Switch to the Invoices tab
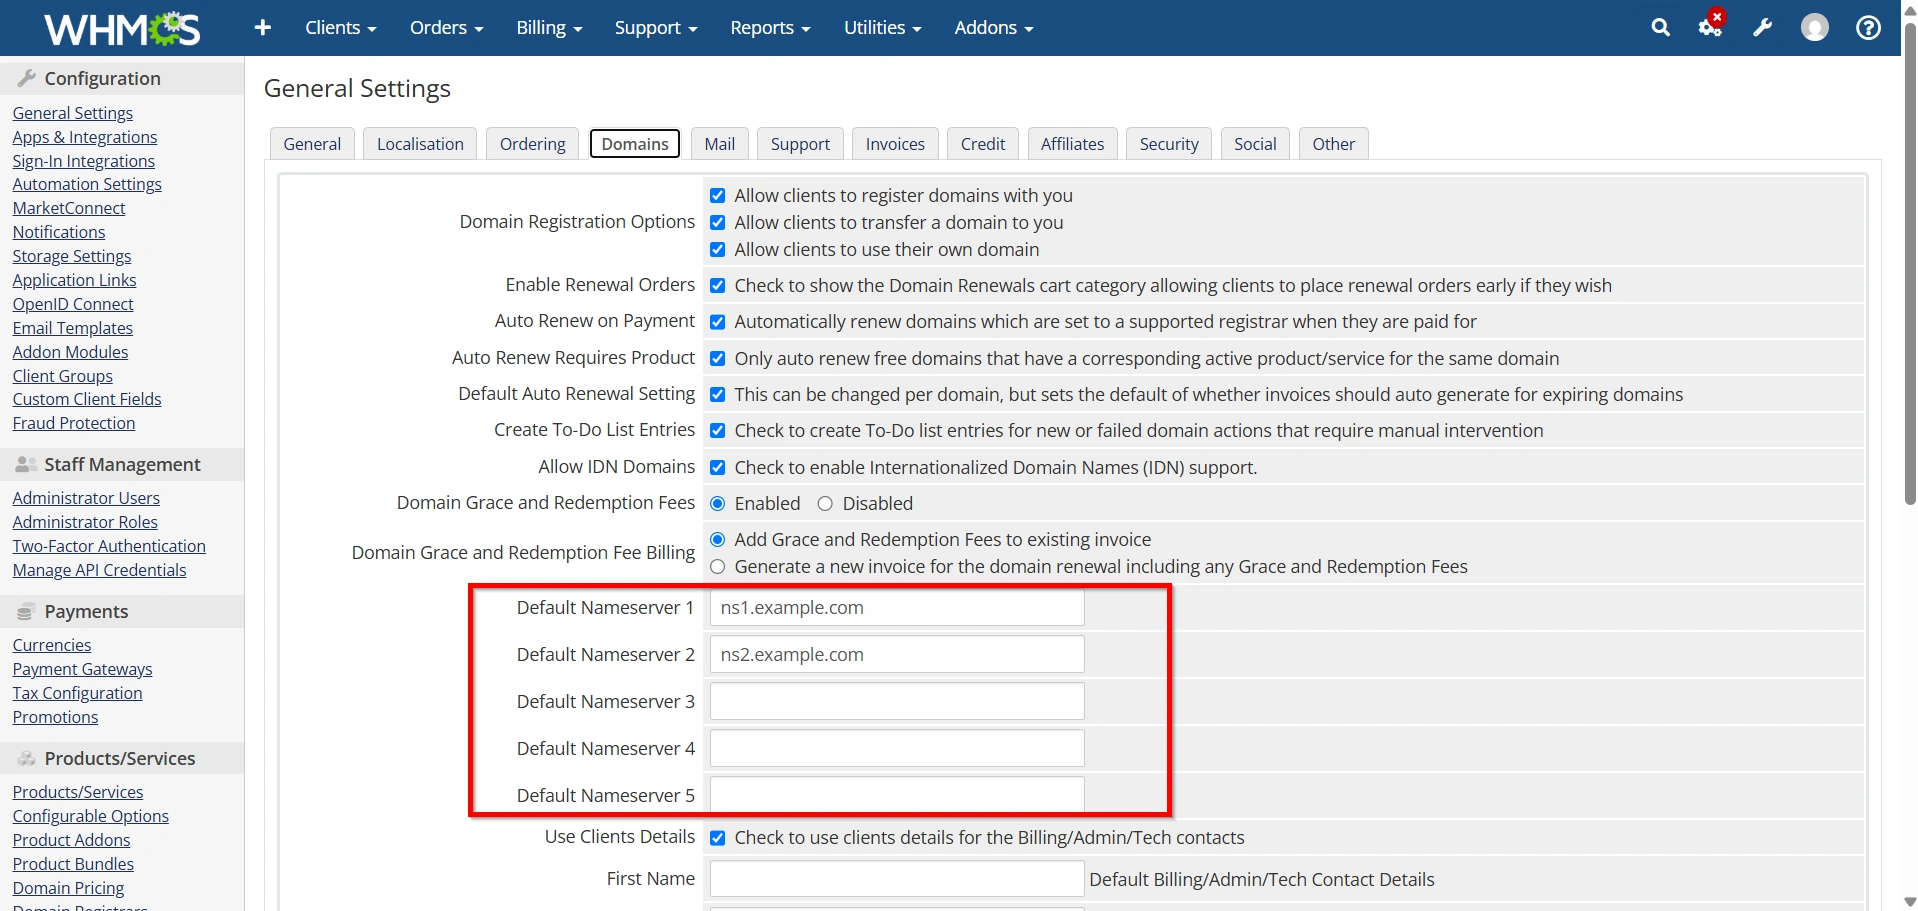This screenshot has height=911, width=1918. (x=895, y=144)
